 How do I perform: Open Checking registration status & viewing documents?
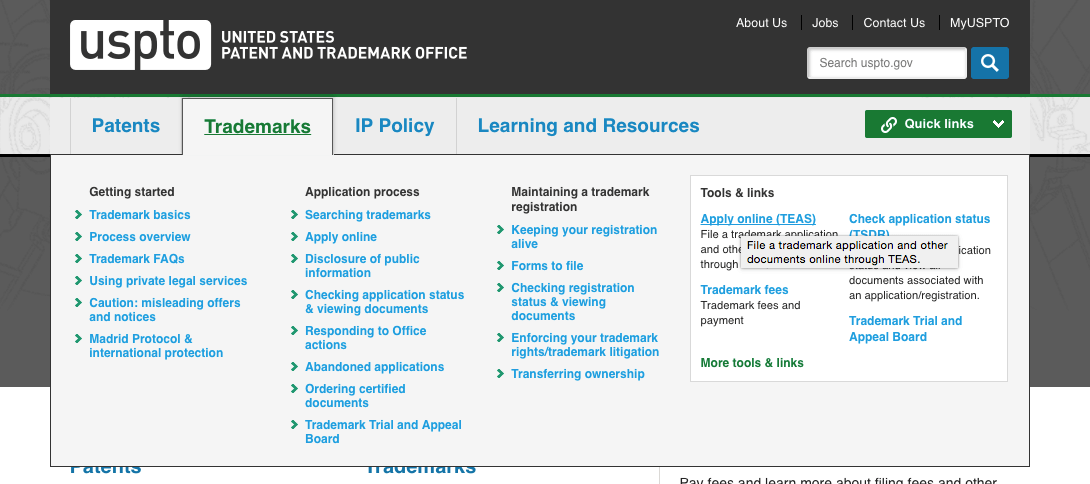click(573, 302)
